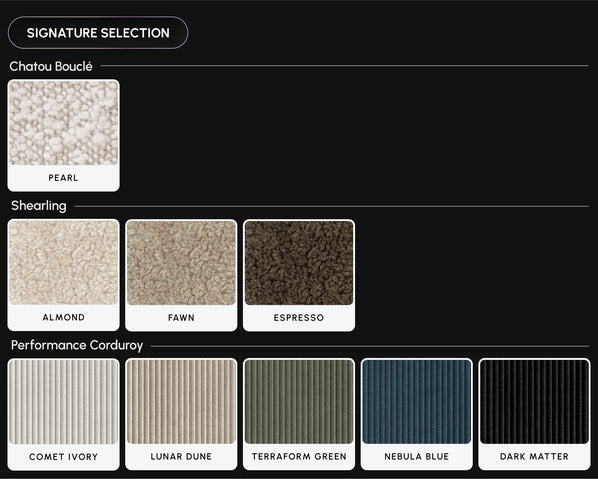
Task: Choose the Nebula Blue corduroy swatch
Action: click(416, 415)
